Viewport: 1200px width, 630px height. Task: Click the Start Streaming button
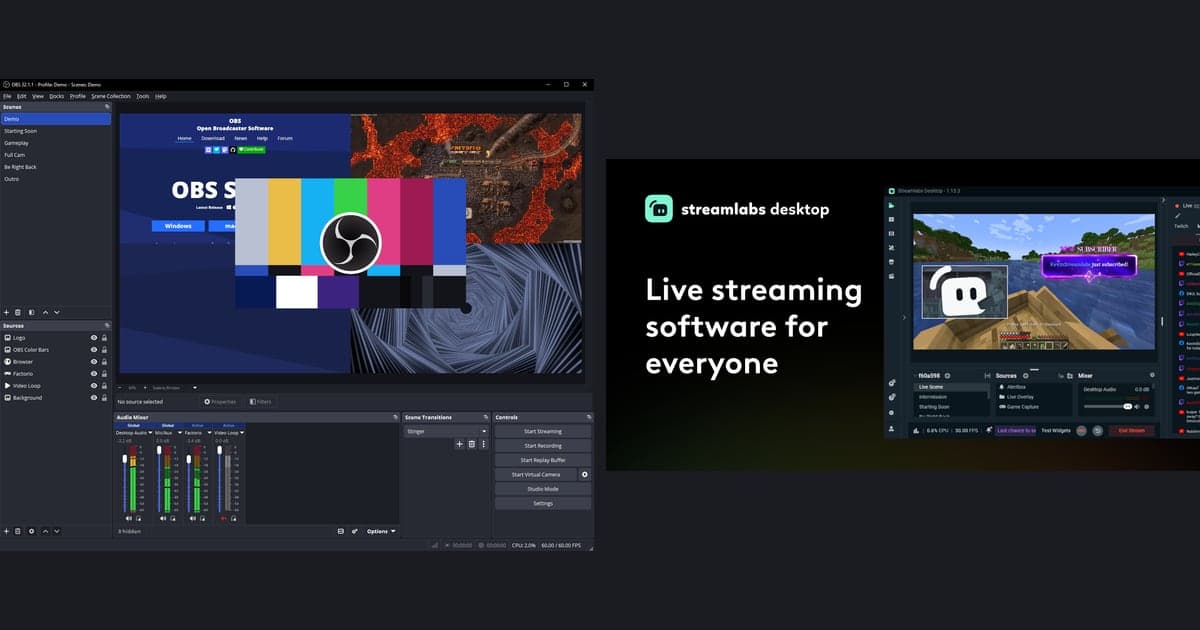coord(543,431)
